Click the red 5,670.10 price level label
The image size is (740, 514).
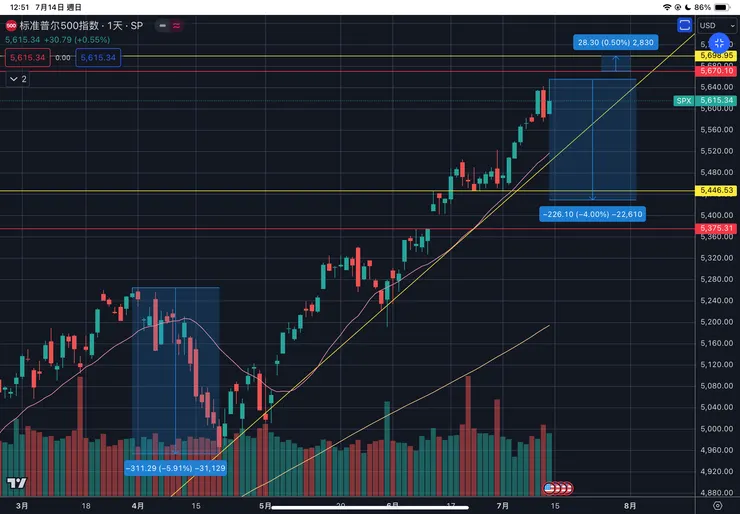[x=716, y=71]
